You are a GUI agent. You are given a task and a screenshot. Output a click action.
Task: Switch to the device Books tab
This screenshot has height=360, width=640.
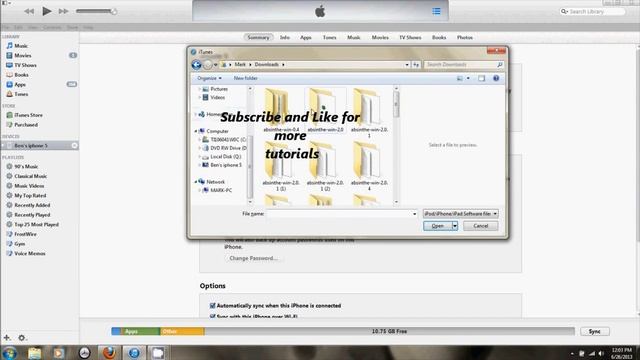[439, 38]
